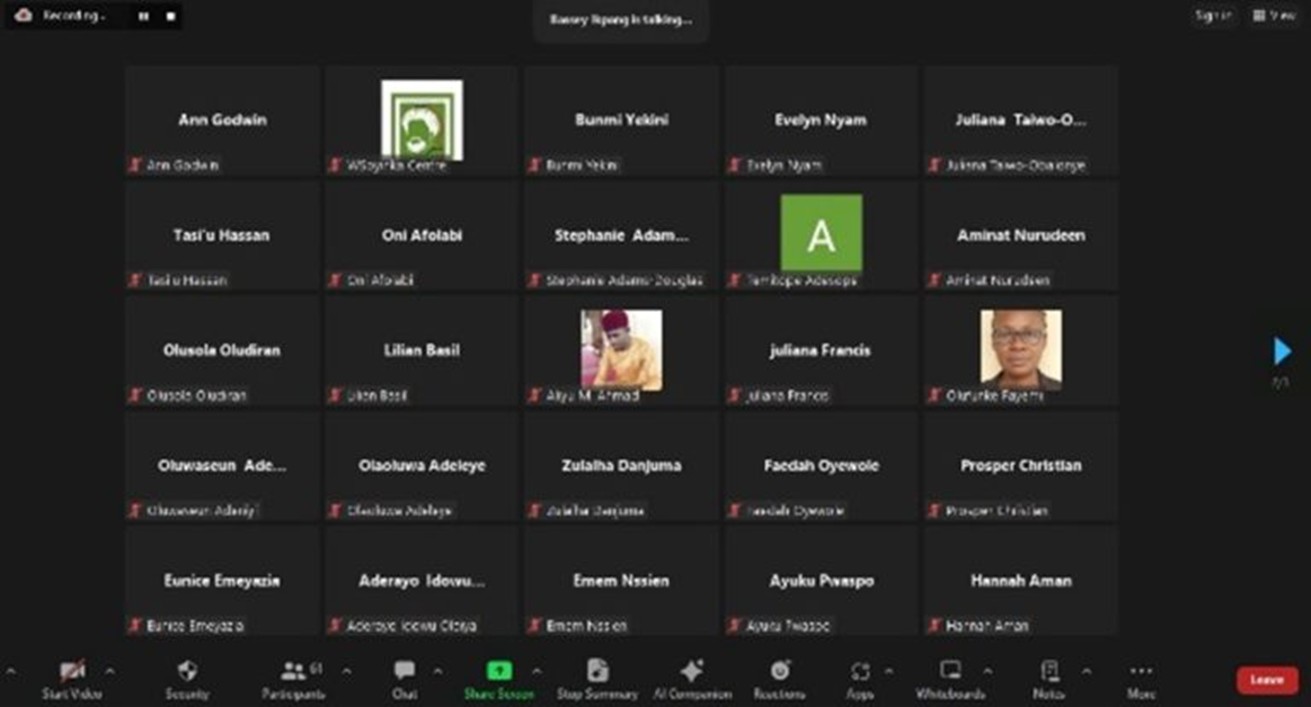
Task: Pause the meeting recording
Action: tap(144, 16)
